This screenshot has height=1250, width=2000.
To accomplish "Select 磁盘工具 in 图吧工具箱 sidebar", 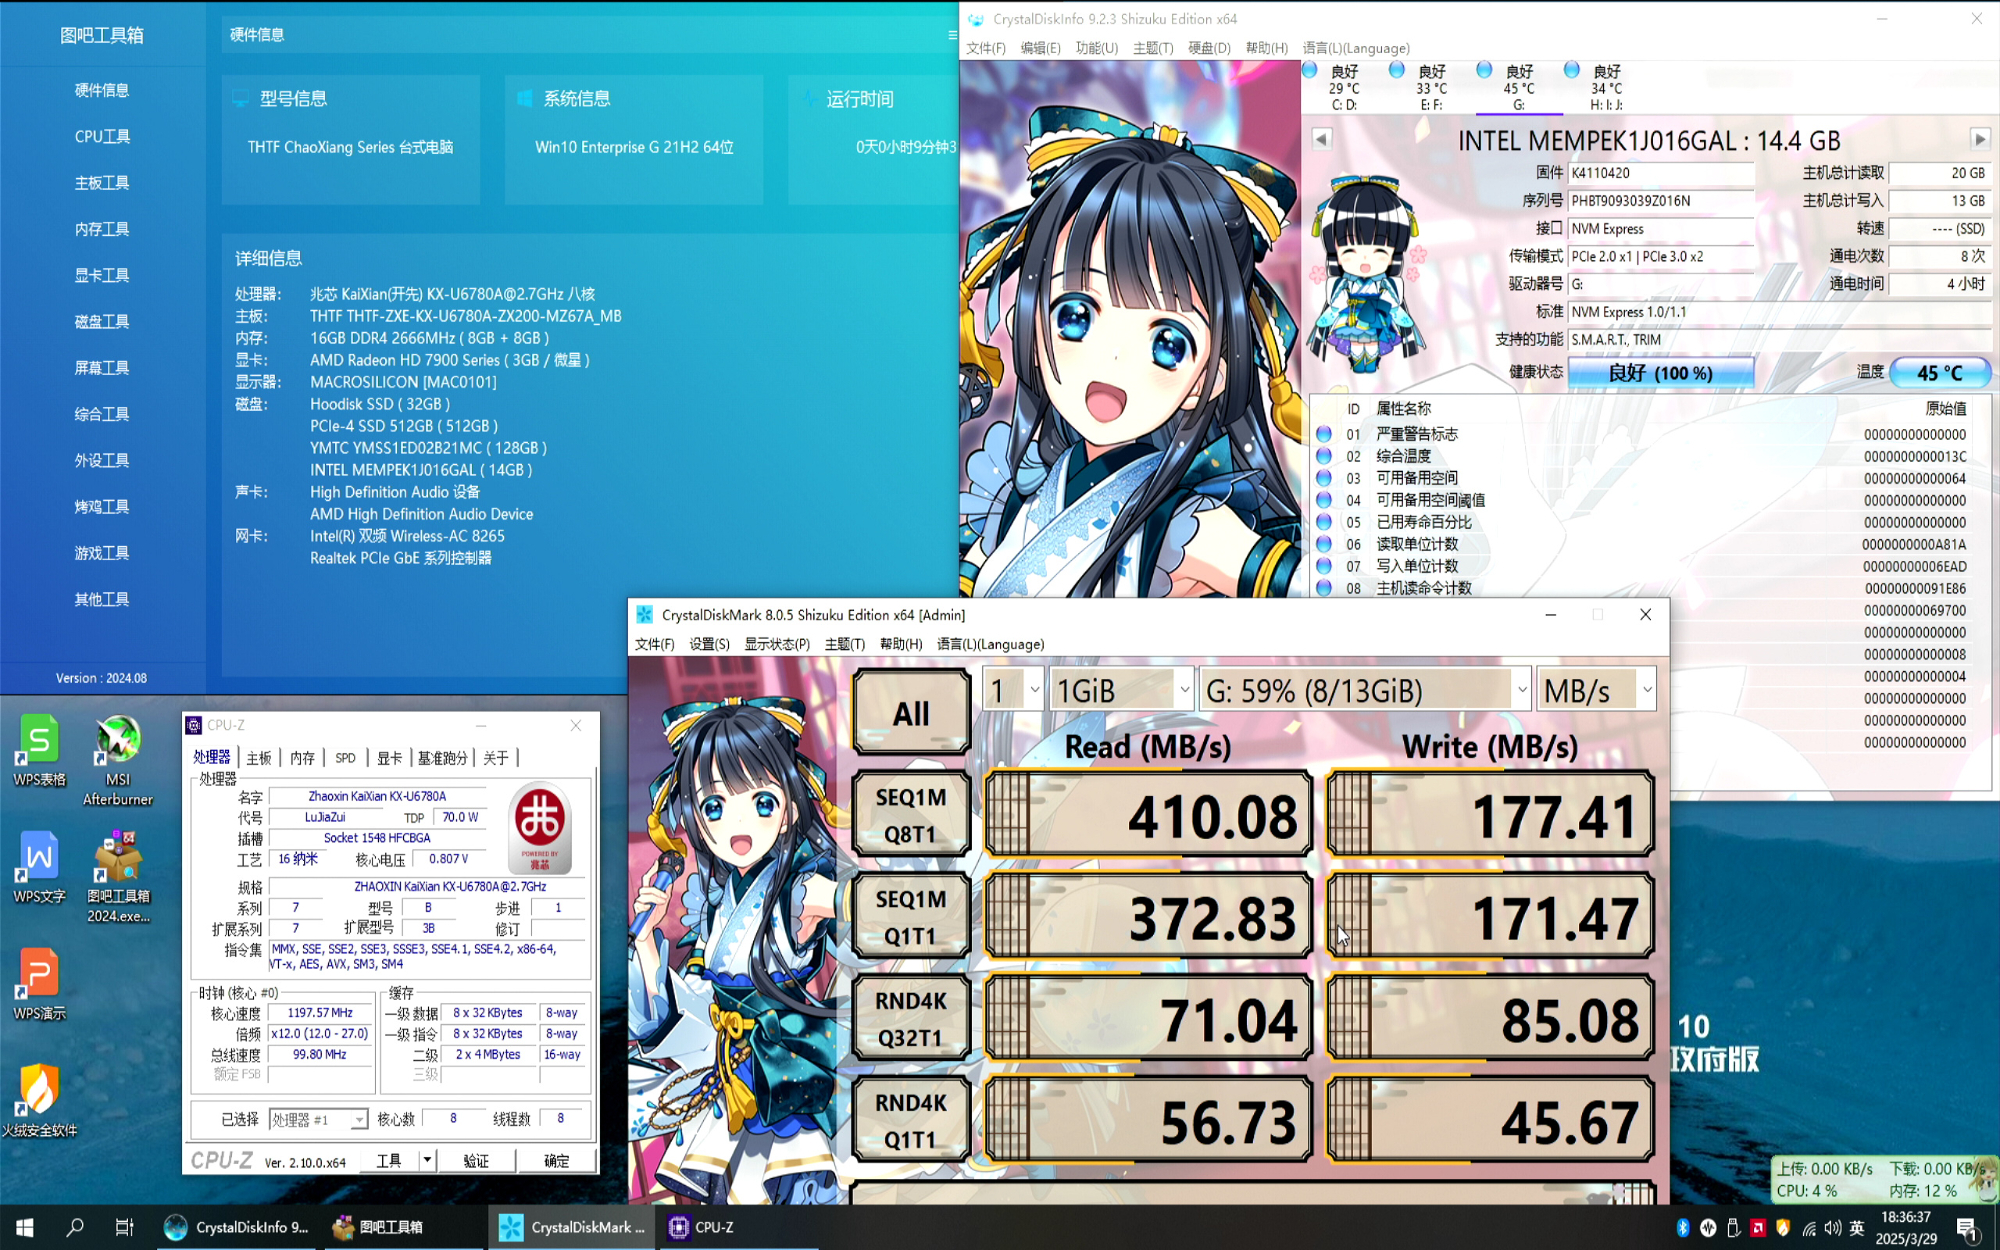I will (x=102, y=321).
